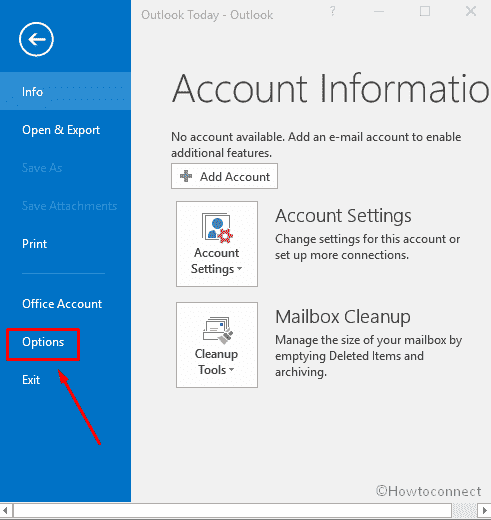Screen dimensions: 491x520
Task: Close the Outlook window
Action: pyautogui.click(x=471, y=11)
